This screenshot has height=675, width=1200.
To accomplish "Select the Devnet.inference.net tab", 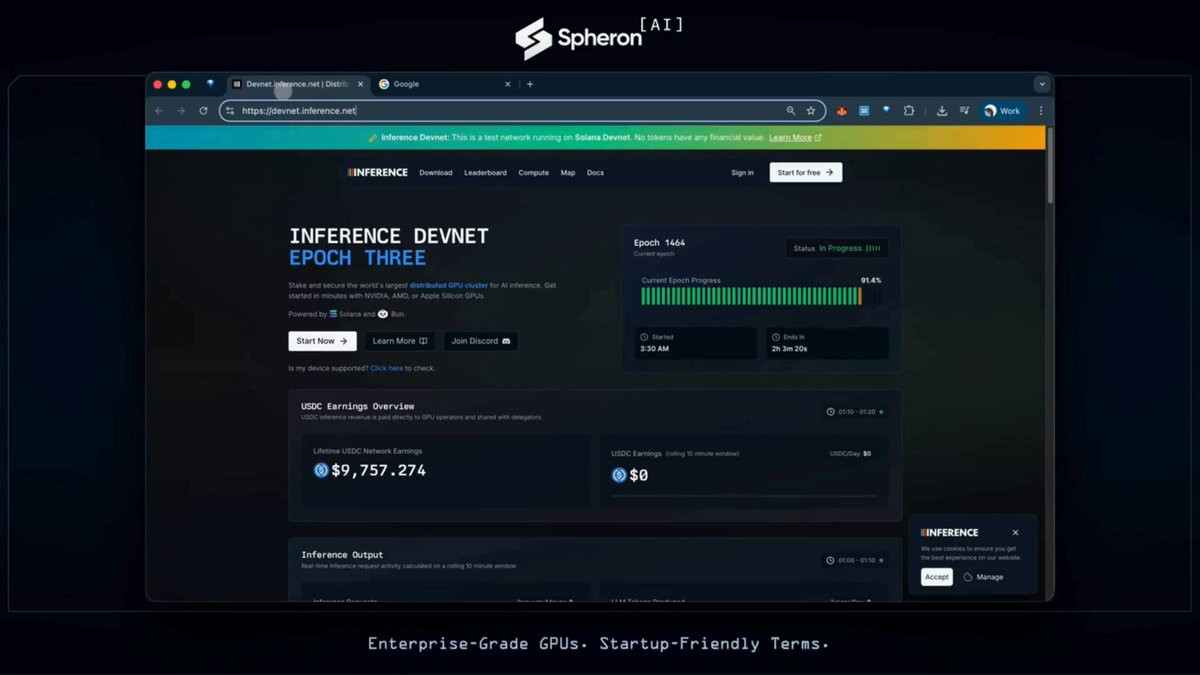I will (x=299, y=84).
